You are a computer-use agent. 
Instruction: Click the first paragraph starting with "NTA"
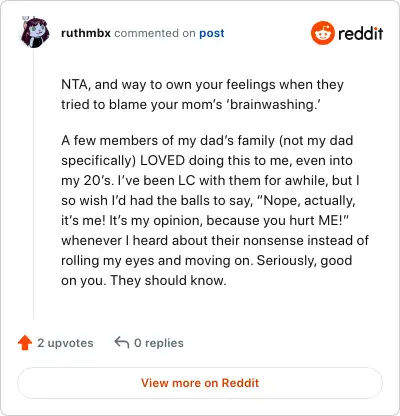(202, 94)
